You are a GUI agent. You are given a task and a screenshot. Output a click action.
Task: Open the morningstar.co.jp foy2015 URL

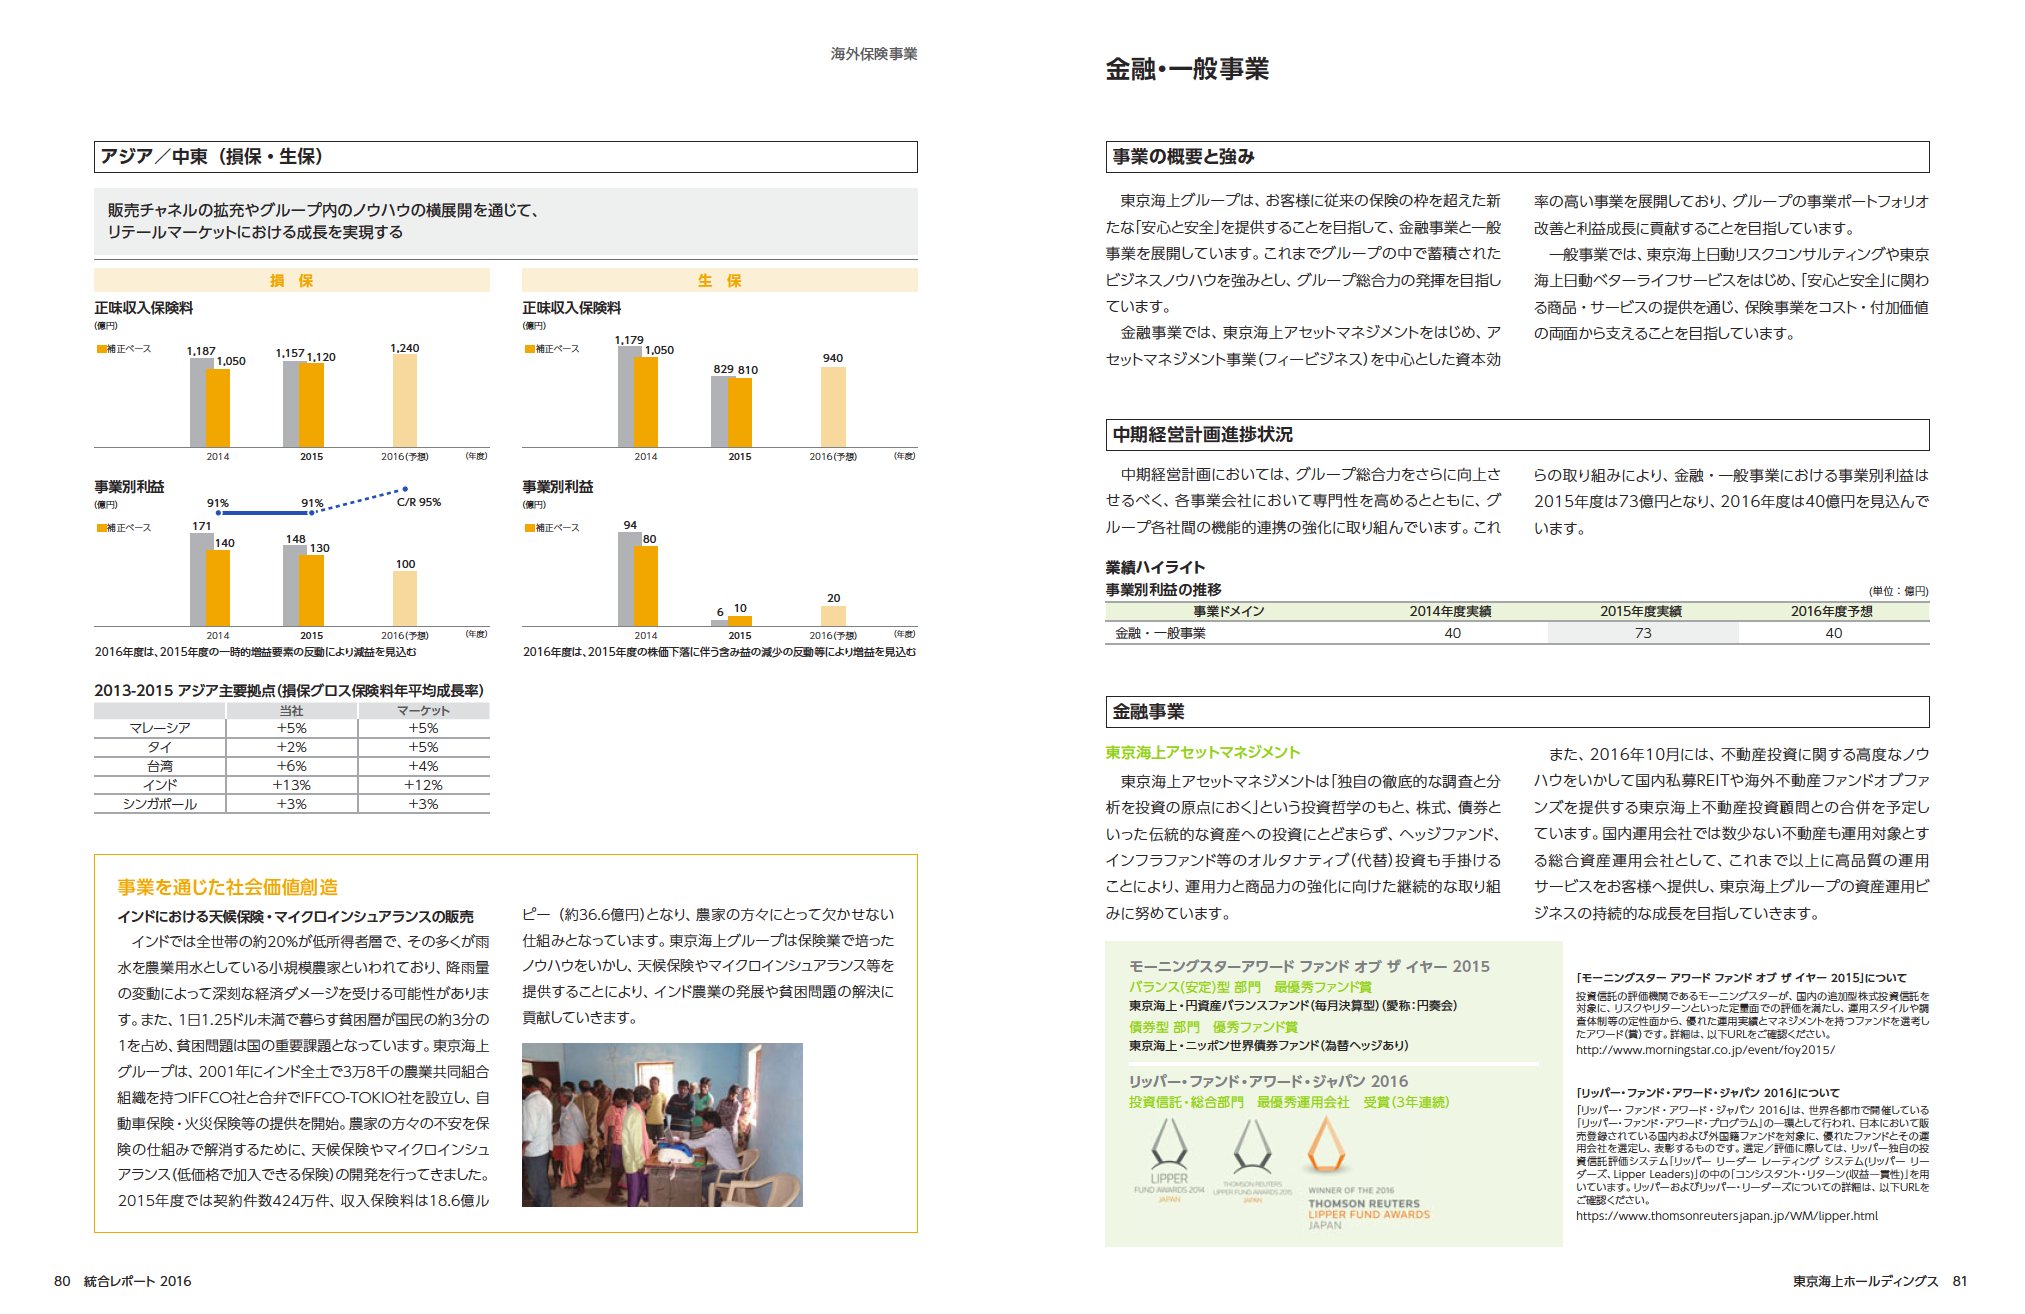[1705, 1050]
